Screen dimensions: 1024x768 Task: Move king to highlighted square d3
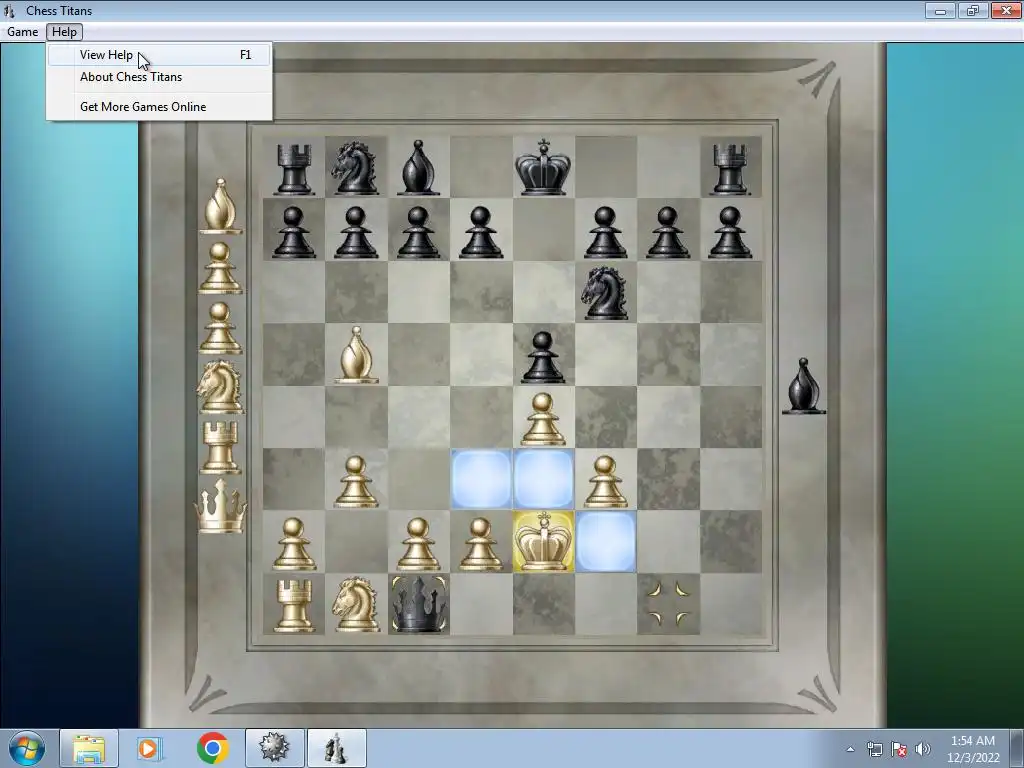click(x=481, y=479)
